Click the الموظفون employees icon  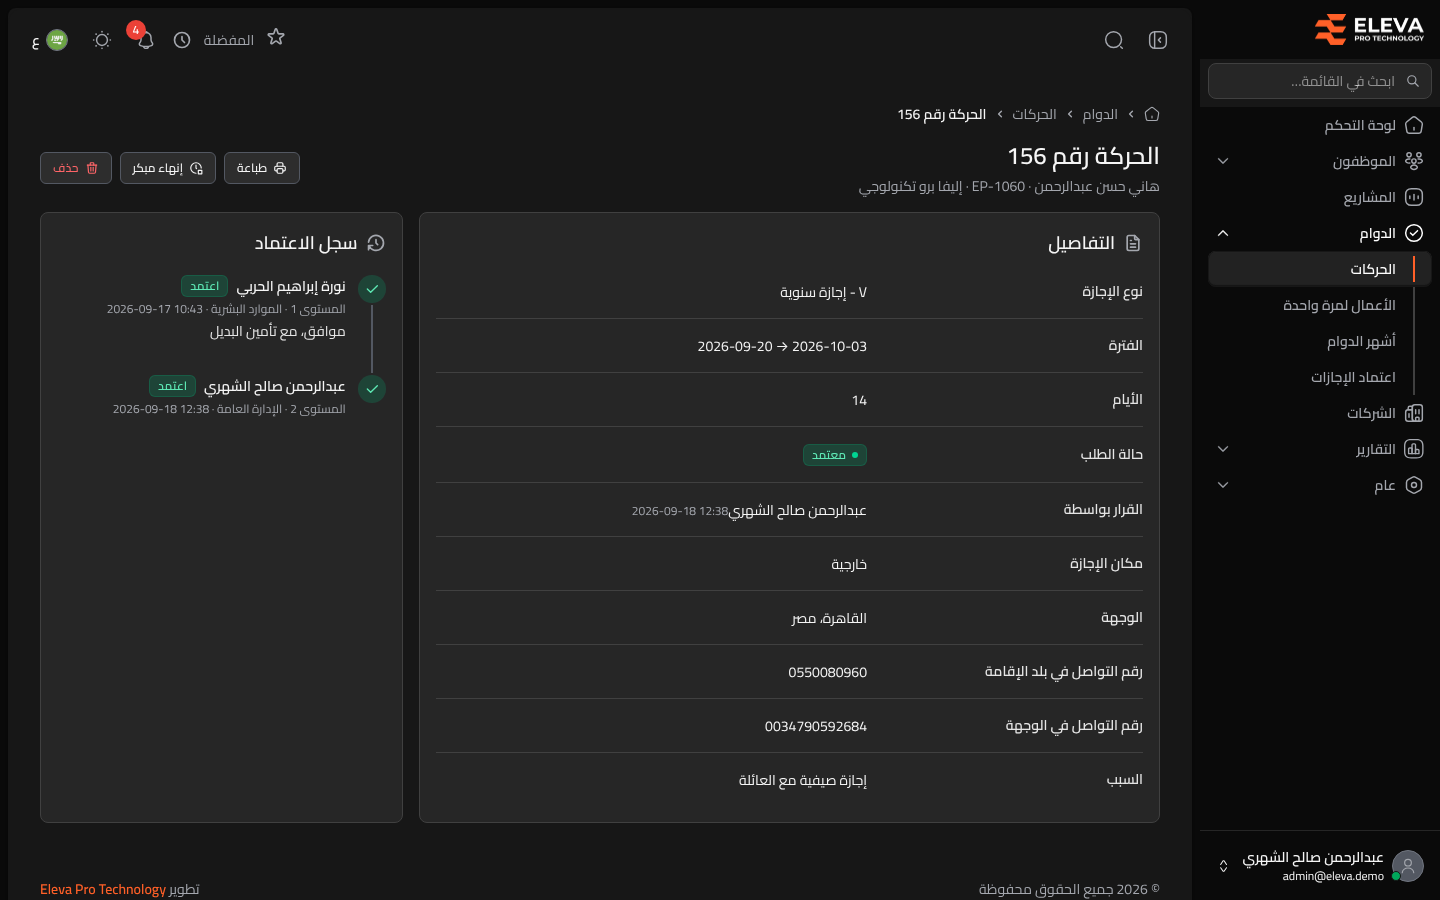pos(1414,161)
